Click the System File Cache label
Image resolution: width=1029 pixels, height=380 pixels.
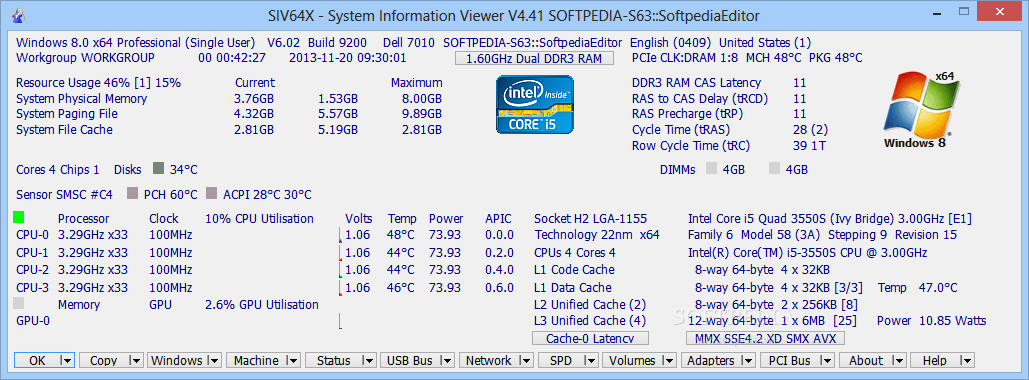point(64,130)
